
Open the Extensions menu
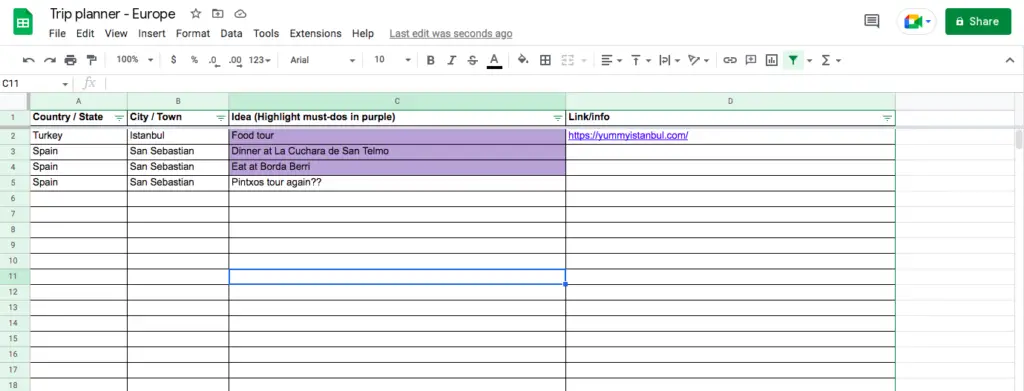315,33
